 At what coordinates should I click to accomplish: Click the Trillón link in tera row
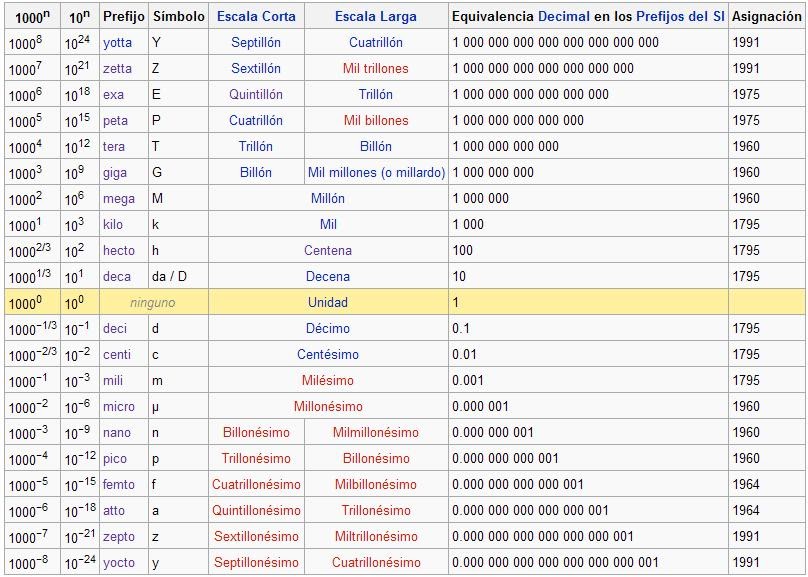[x=256, y=146]
